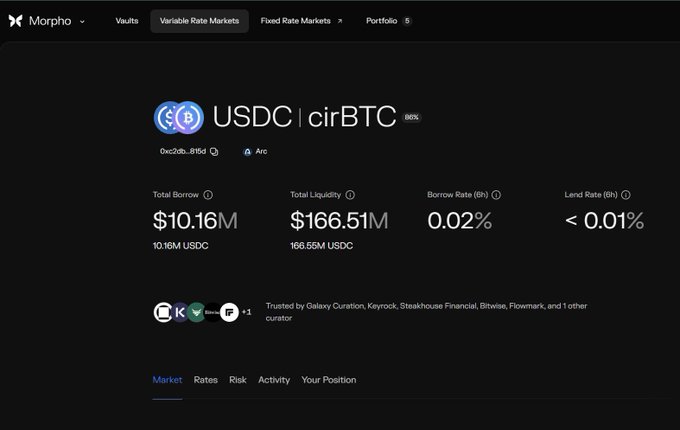Select Variable Rate Markets tab
Image resolution: width=680 pixels, height=430 pixels.
point(199,21)
